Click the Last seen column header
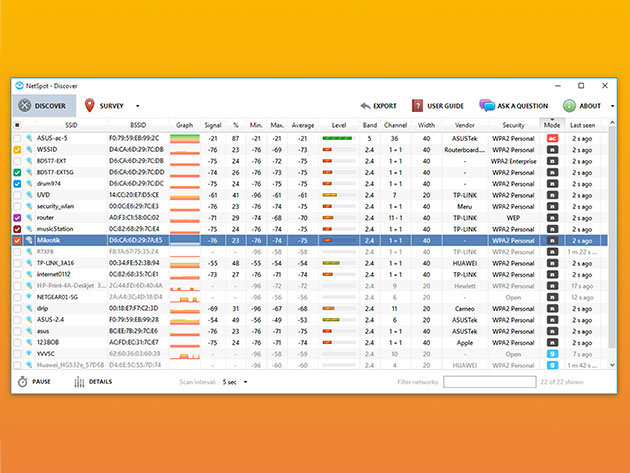Viewport: 630px width, 473px height. (582, 125)
